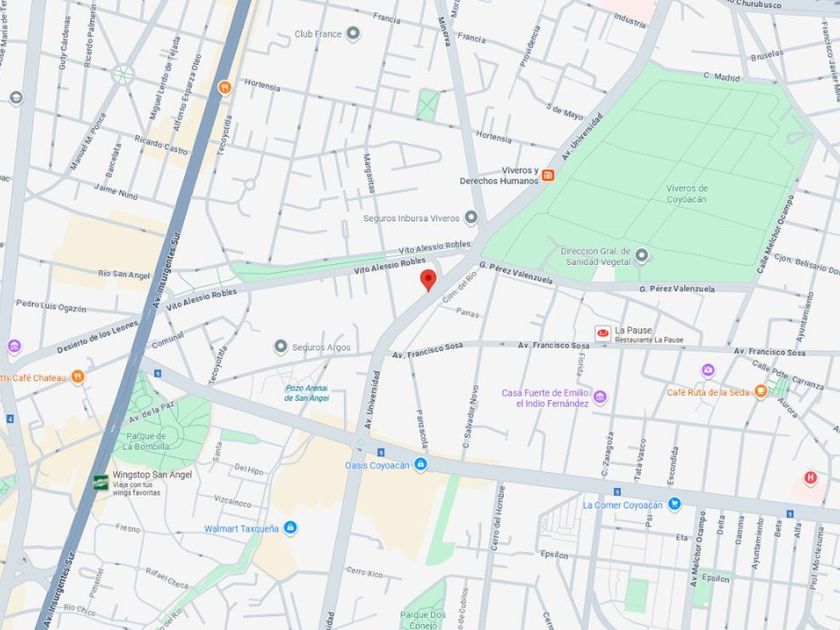
Task: Select the Direccion Gral. de Sanidad Vegetal pin
Action: [642, 256]
